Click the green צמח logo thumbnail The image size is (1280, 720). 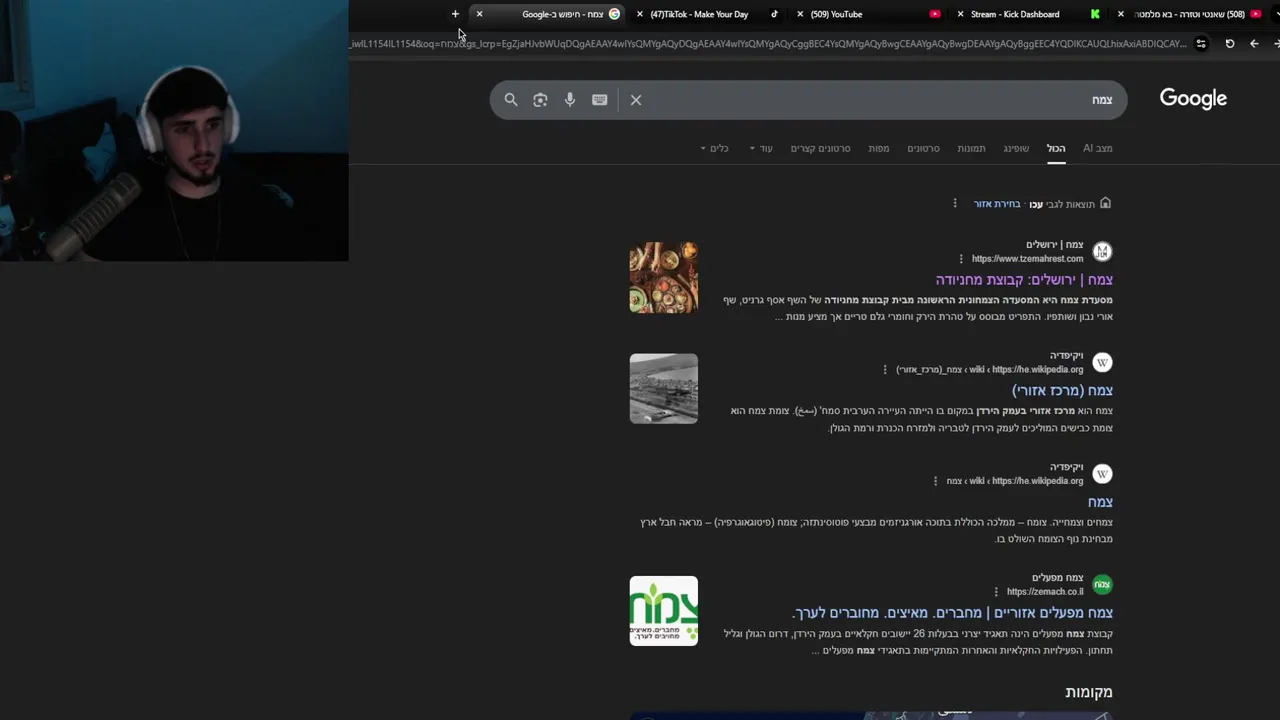tap(664, 611)
